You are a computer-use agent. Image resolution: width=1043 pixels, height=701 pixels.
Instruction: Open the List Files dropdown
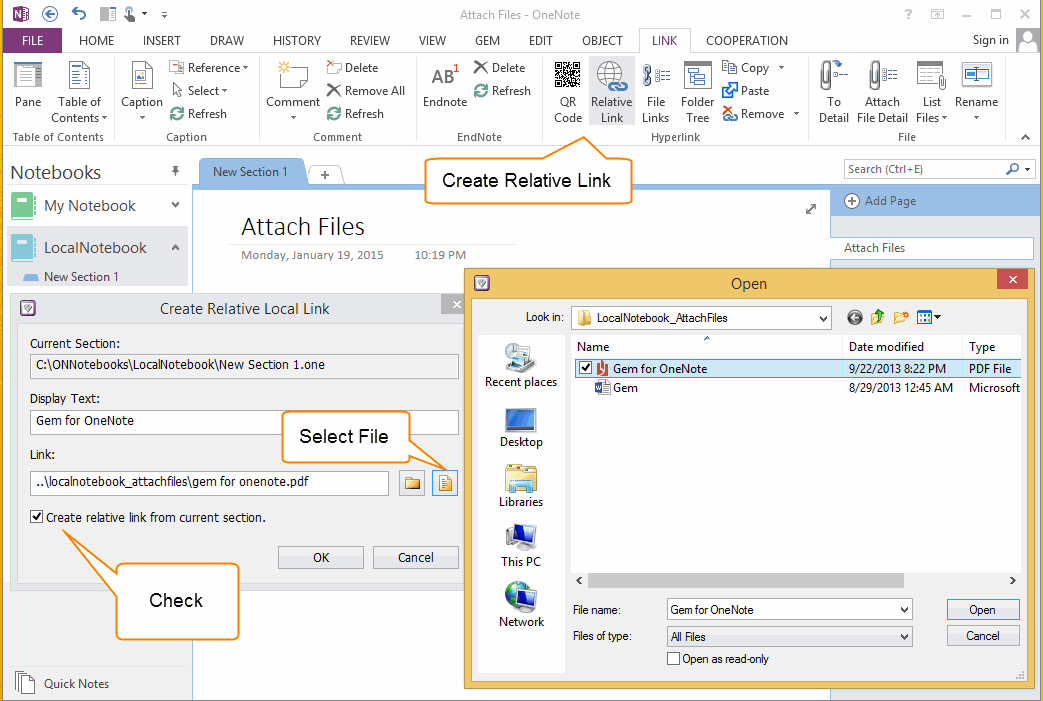click(x=931, y=92)
